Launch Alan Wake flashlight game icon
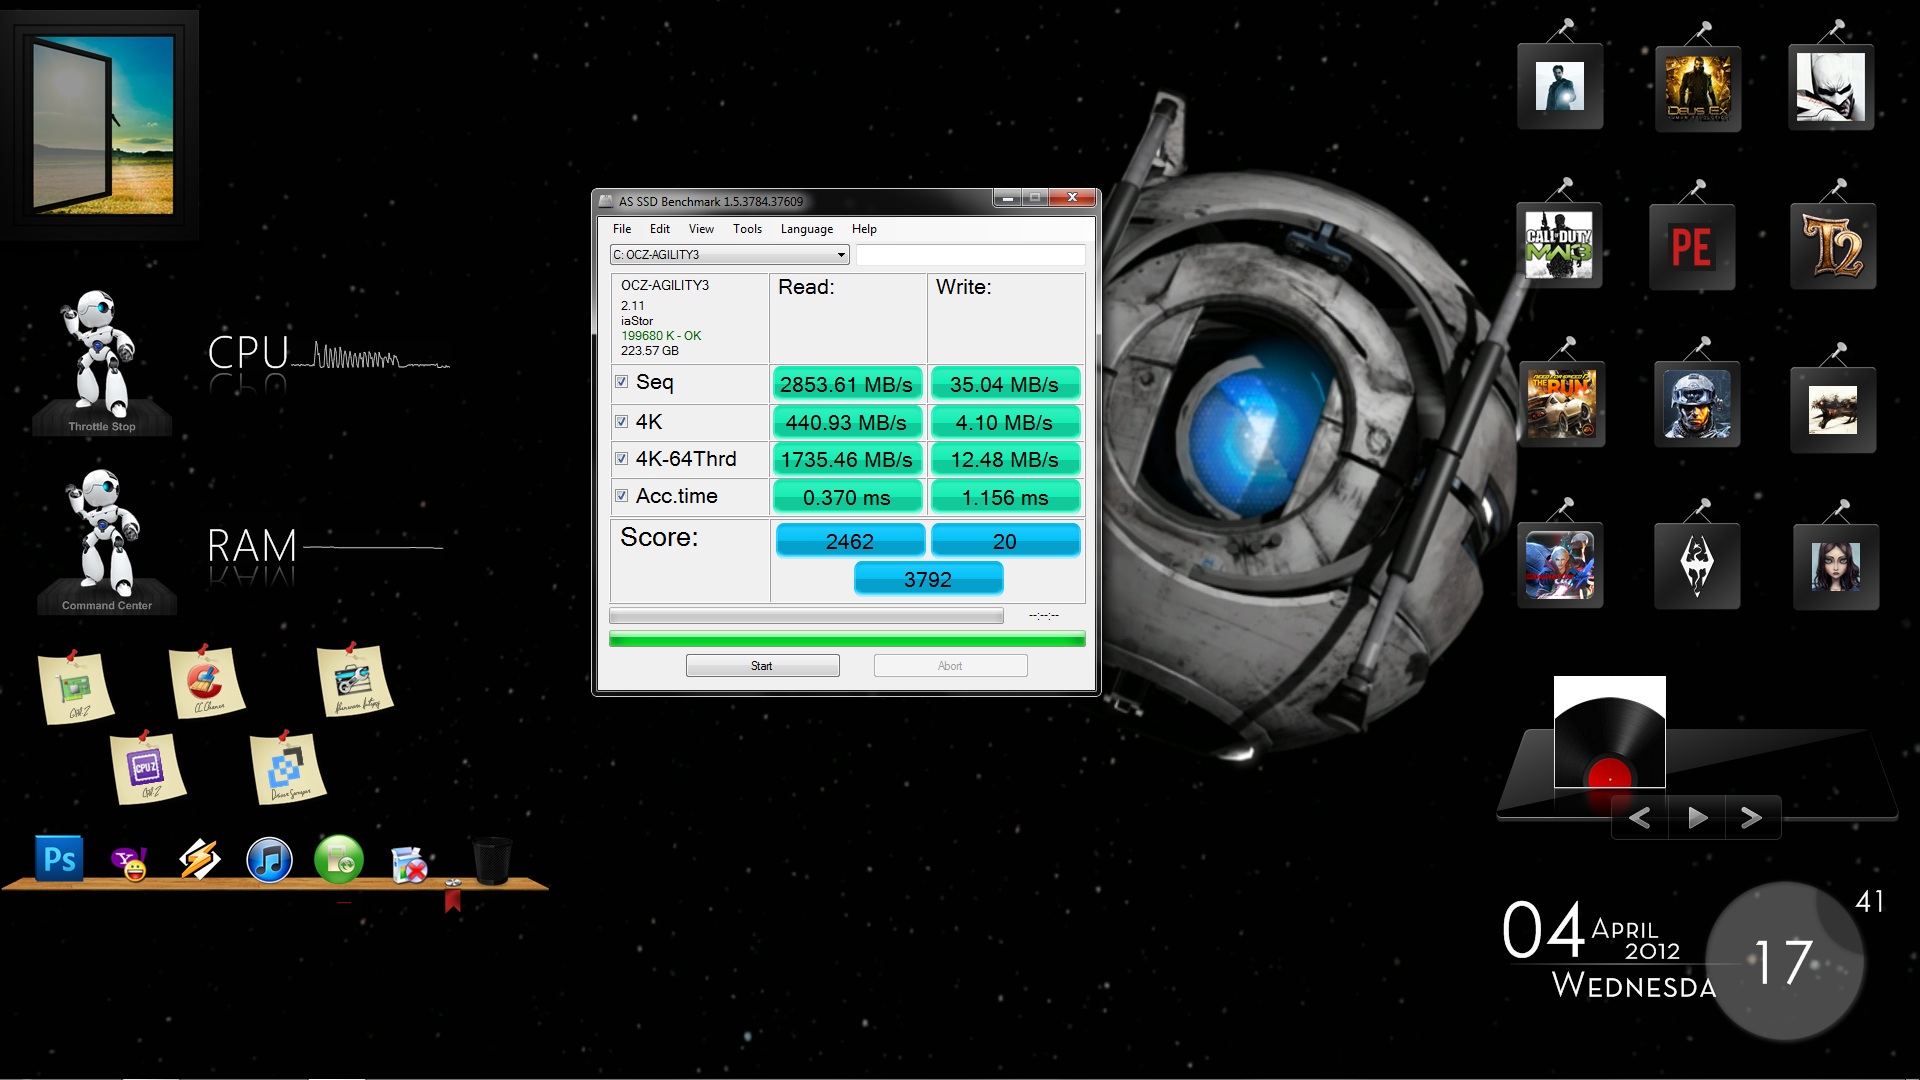 1560,87
